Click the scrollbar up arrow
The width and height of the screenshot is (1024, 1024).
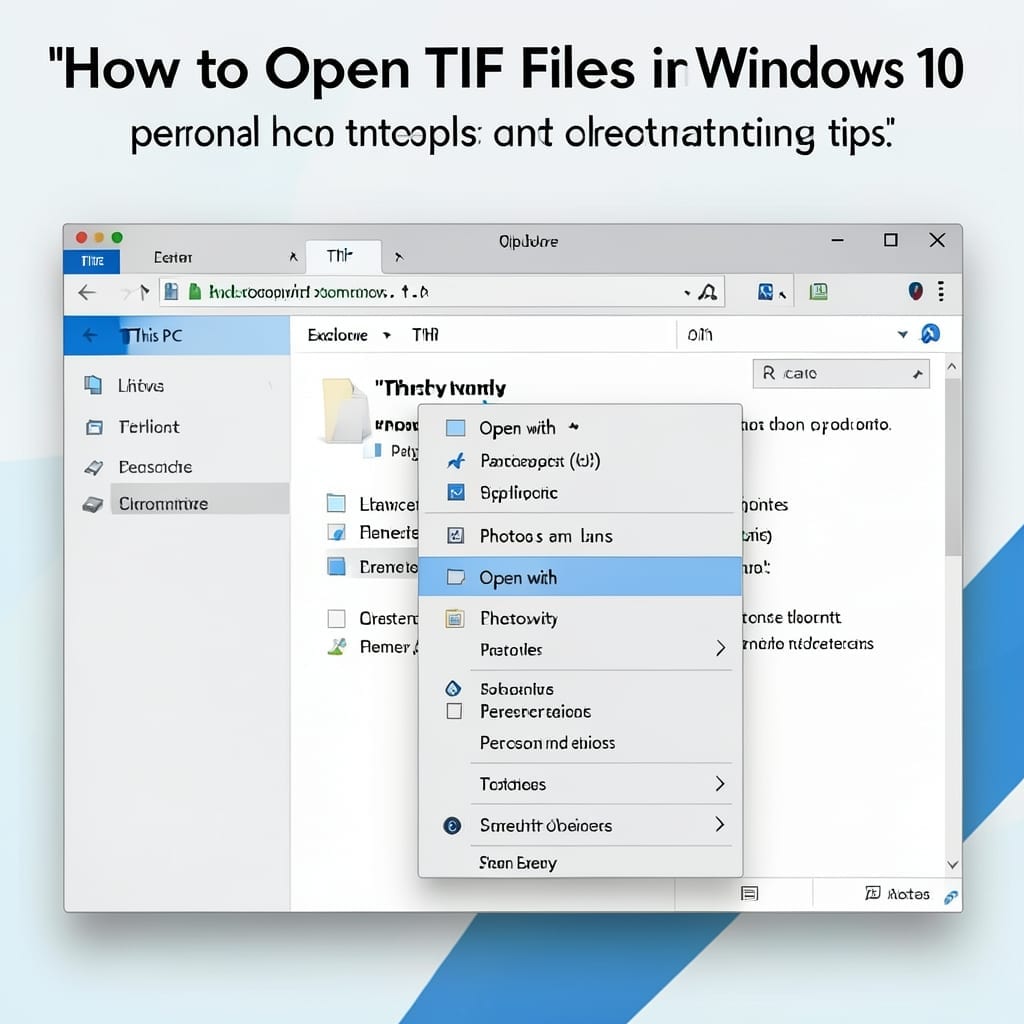(x=952, y=367)
